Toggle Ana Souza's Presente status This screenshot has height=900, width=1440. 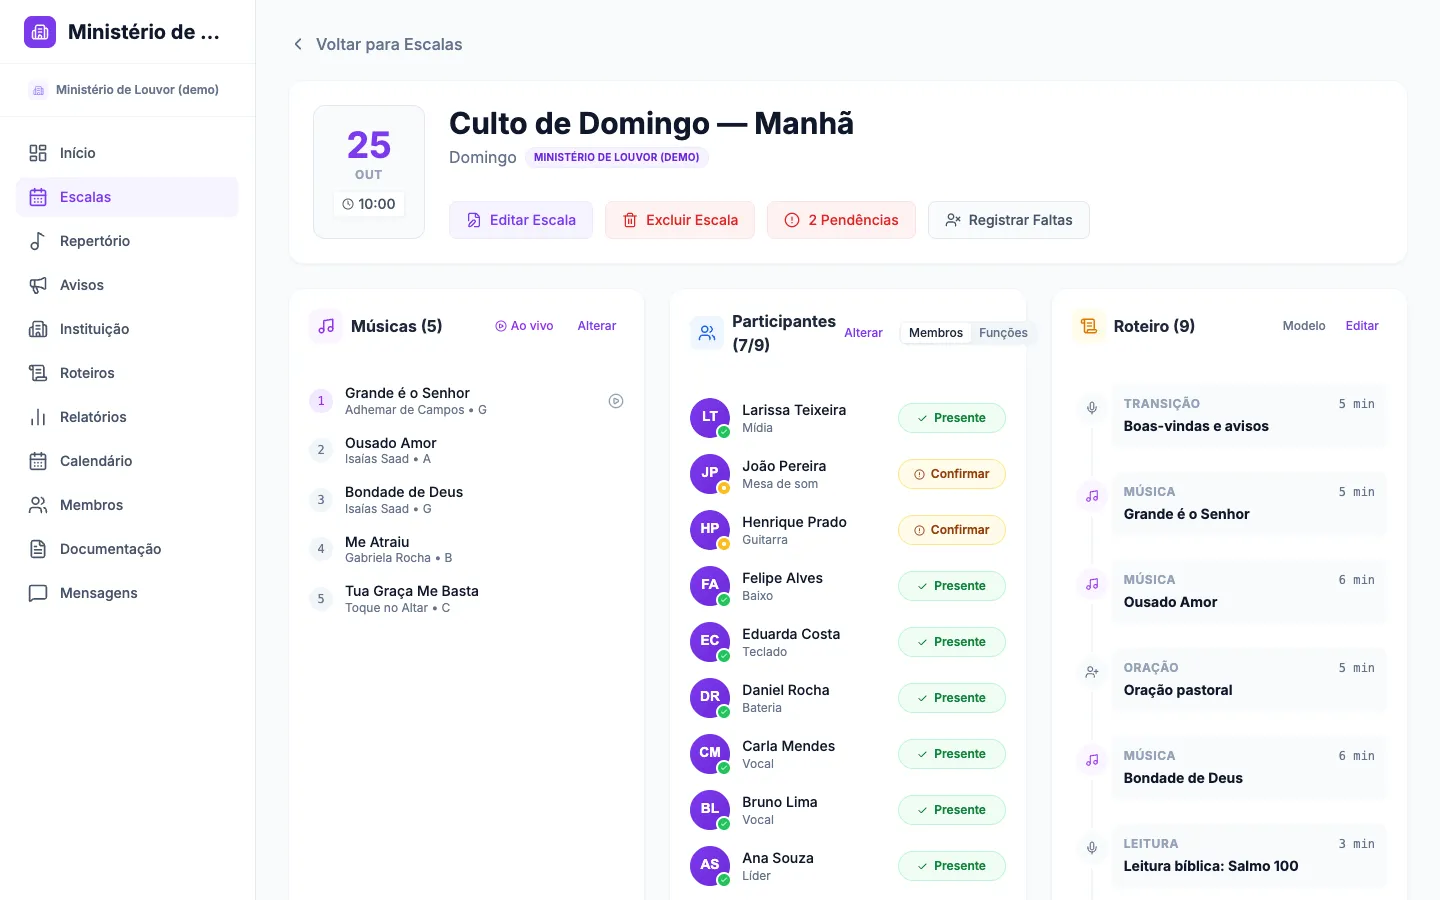coord(952,866)
